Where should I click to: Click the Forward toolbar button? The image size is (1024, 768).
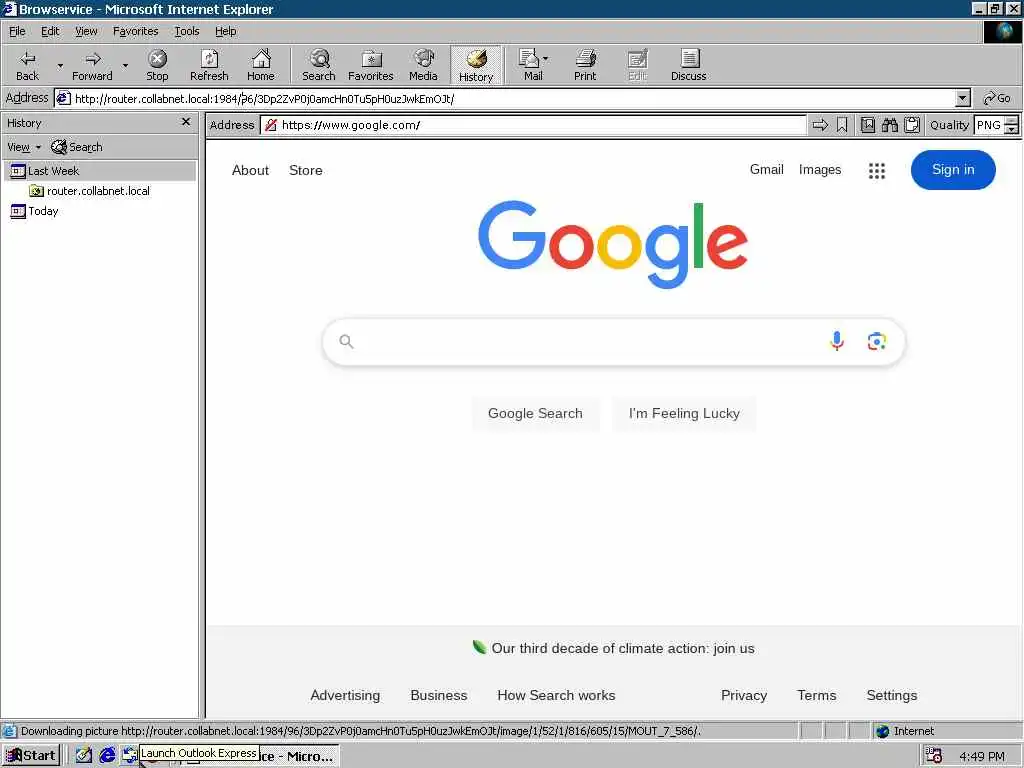pos(92,65)
